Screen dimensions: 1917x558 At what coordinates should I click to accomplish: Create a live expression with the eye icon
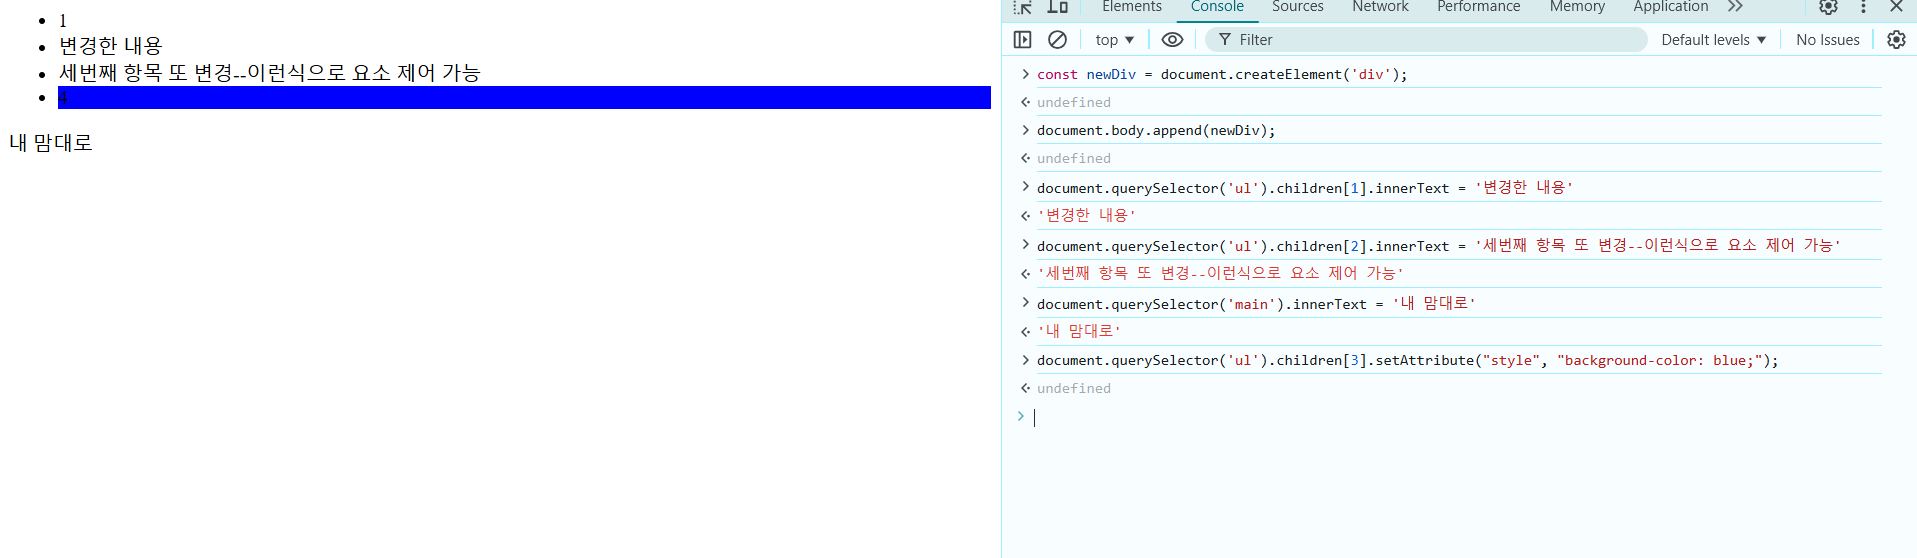[1172, 40]
